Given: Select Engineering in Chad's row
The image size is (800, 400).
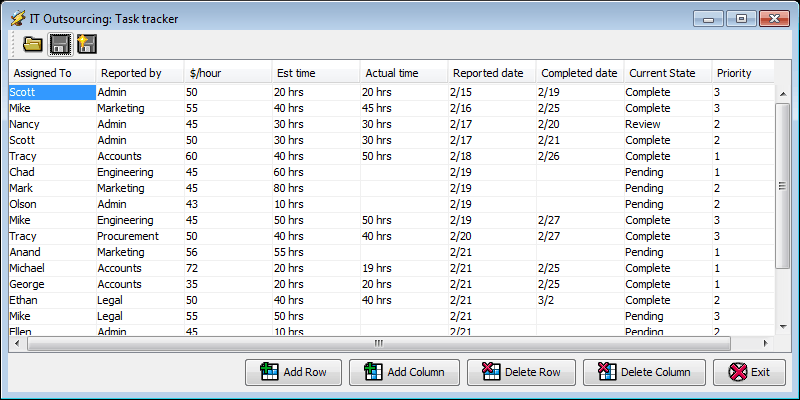Looking at the screenshot, I should pyautogui.click(x=140, y=172).
